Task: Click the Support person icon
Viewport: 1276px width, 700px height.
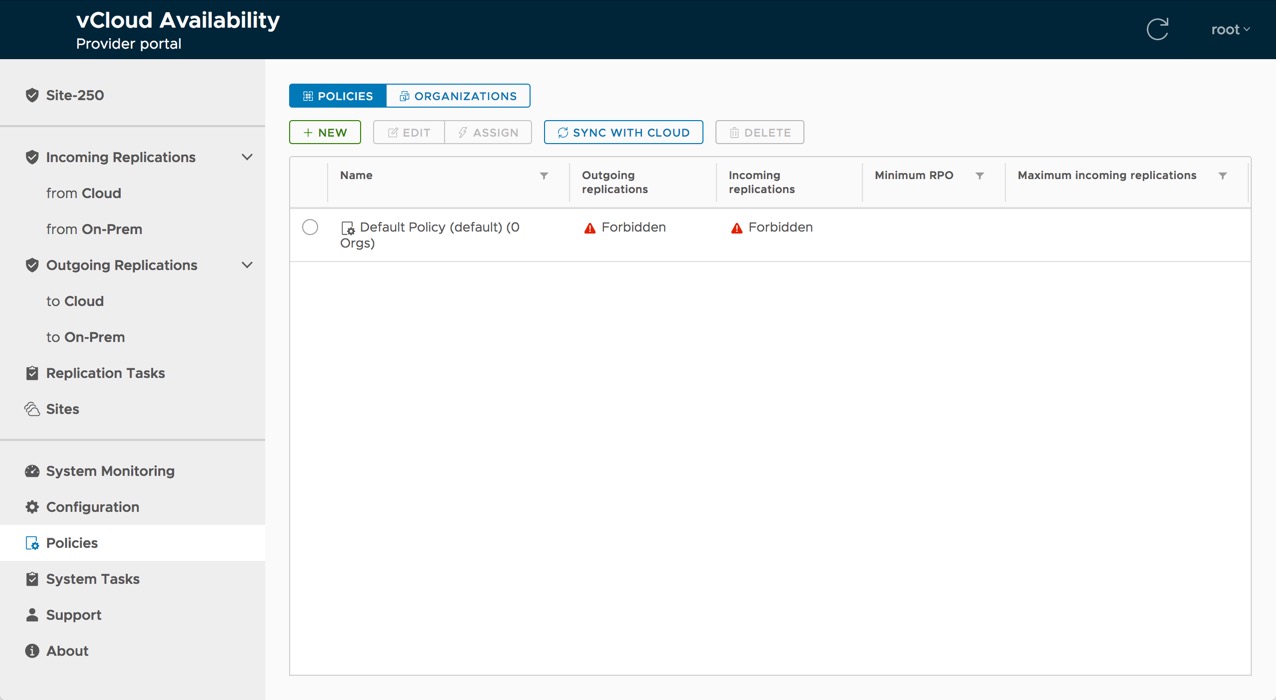Action: pos(32,615)
